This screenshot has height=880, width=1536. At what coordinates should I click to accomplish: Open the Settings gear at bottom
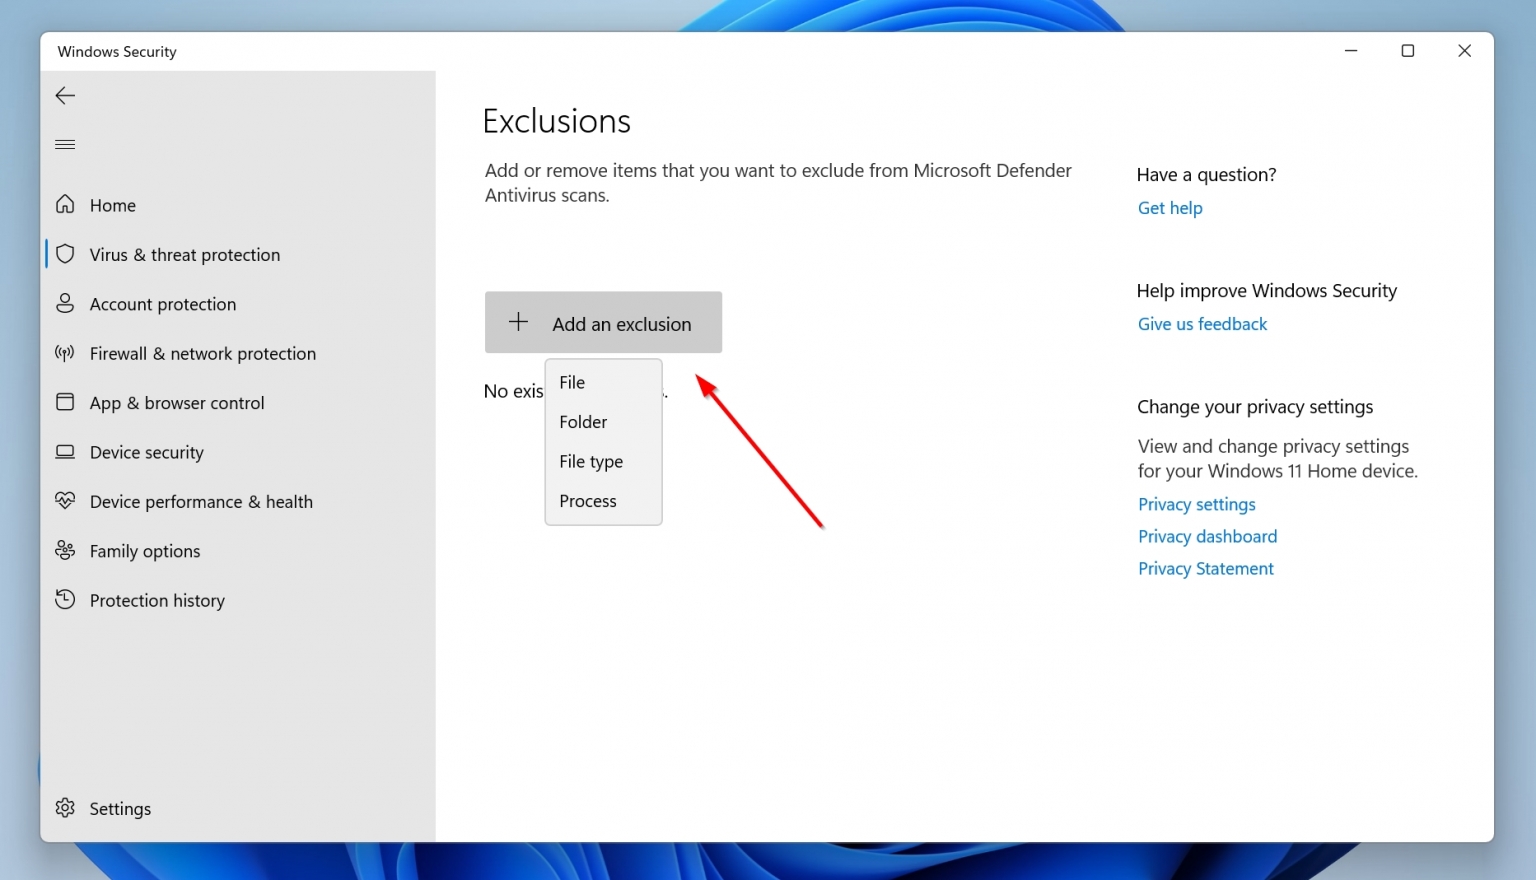(x=119, y=808)
